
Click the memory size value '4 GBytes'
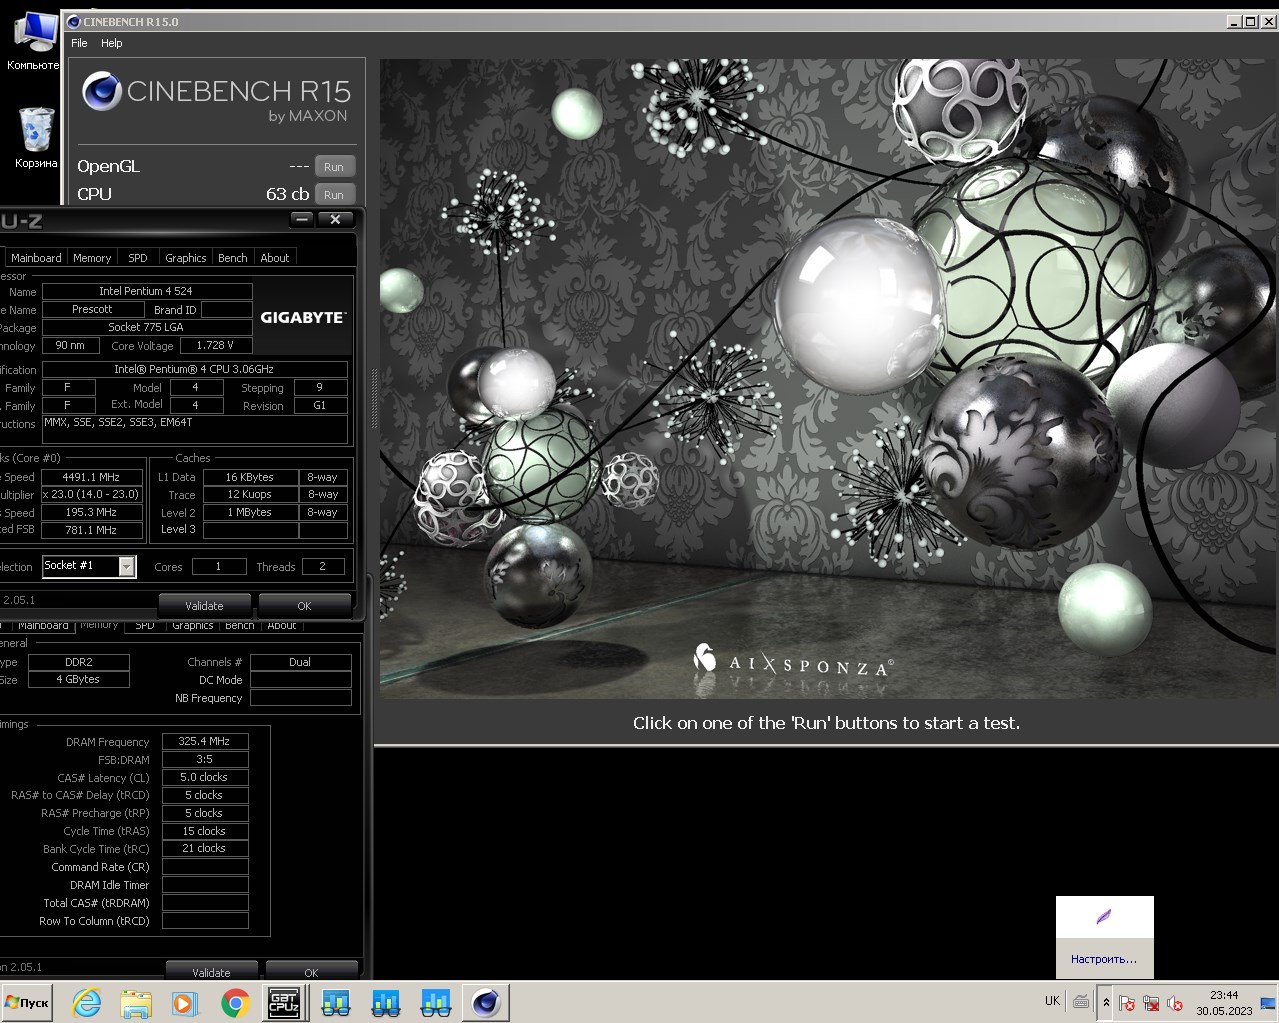coord(79,679)
